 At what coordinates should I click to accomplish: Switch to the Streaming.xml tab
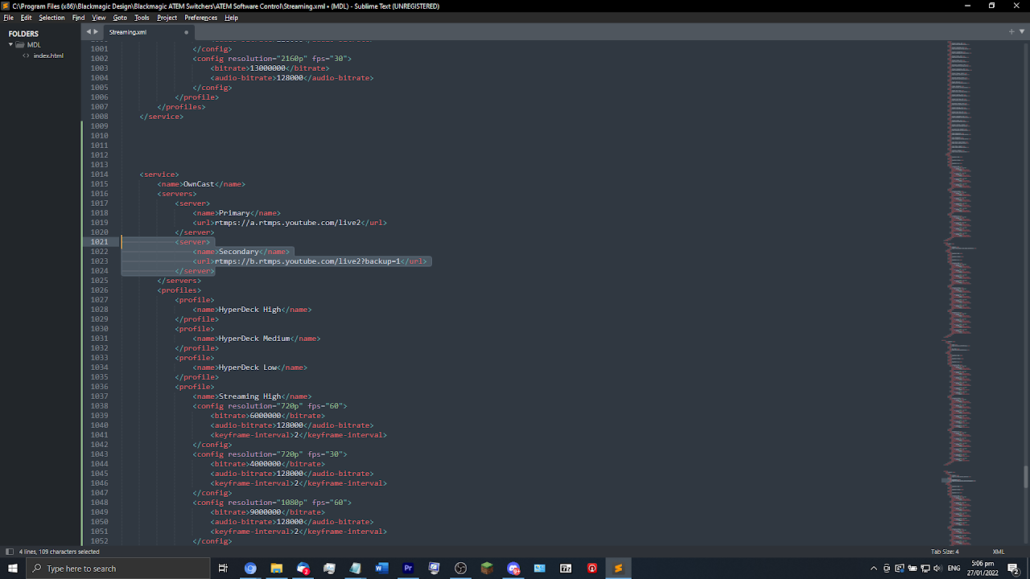point(128,32)
